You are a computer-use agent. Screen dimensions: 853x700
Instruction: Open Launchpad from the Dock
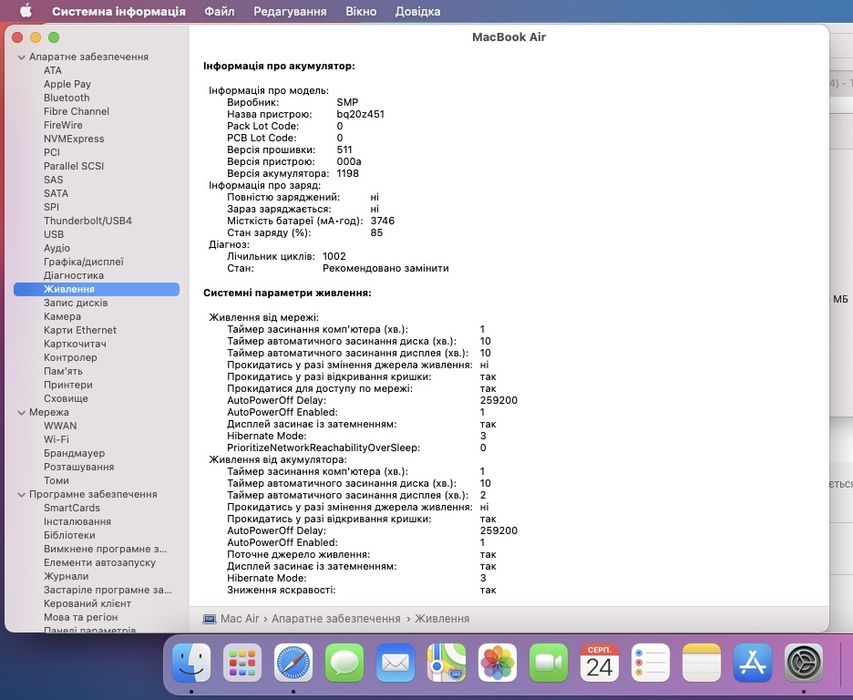tap(242, 662)
